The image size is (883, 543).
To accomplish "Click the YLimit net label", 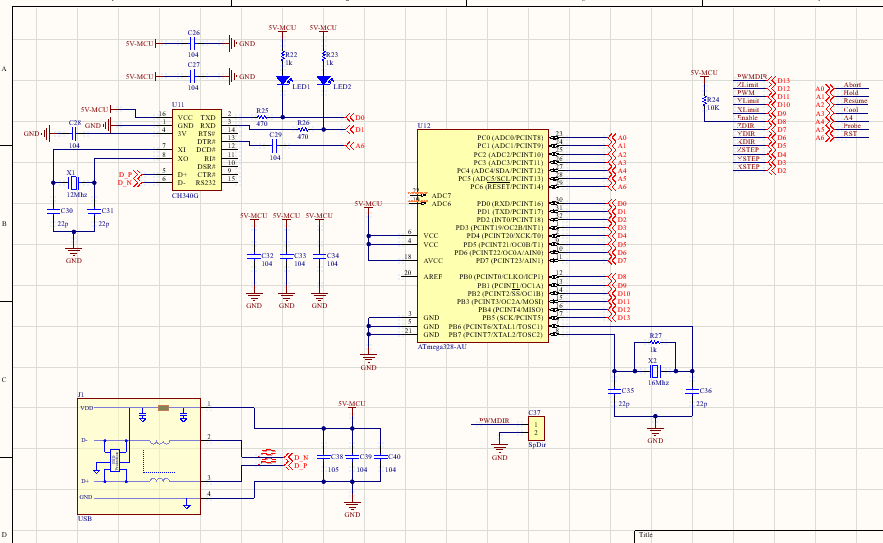I will point(748,101).
